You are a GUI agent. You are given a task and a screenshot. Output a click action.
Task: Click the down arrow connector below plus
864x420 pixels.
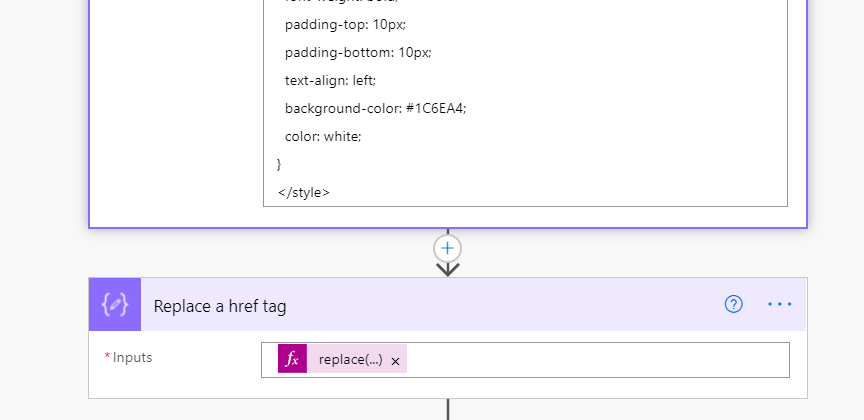pos(447,268)
